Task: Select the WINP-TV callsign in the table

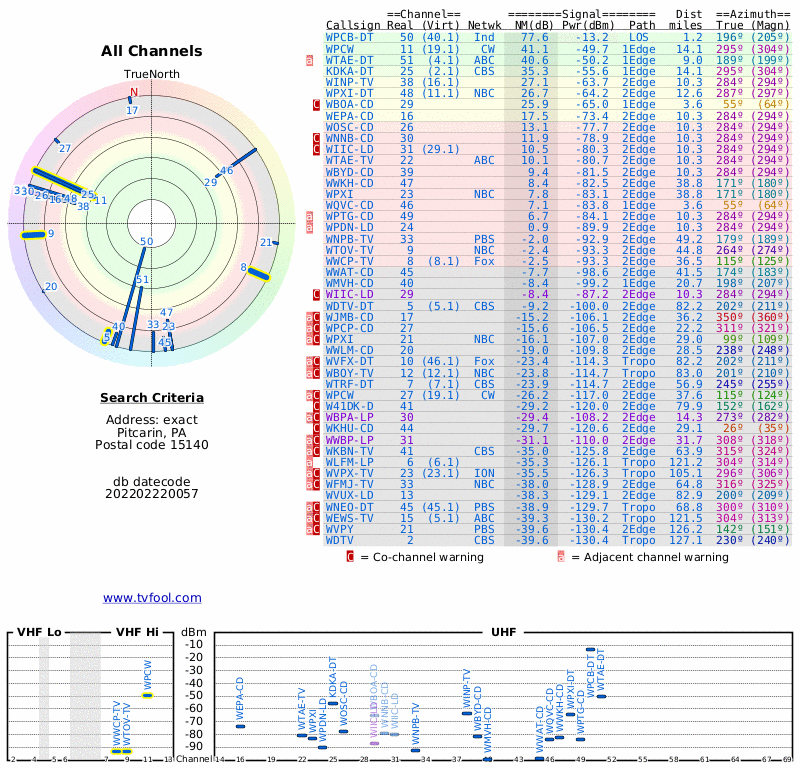Action: click(x=349, y=82)
